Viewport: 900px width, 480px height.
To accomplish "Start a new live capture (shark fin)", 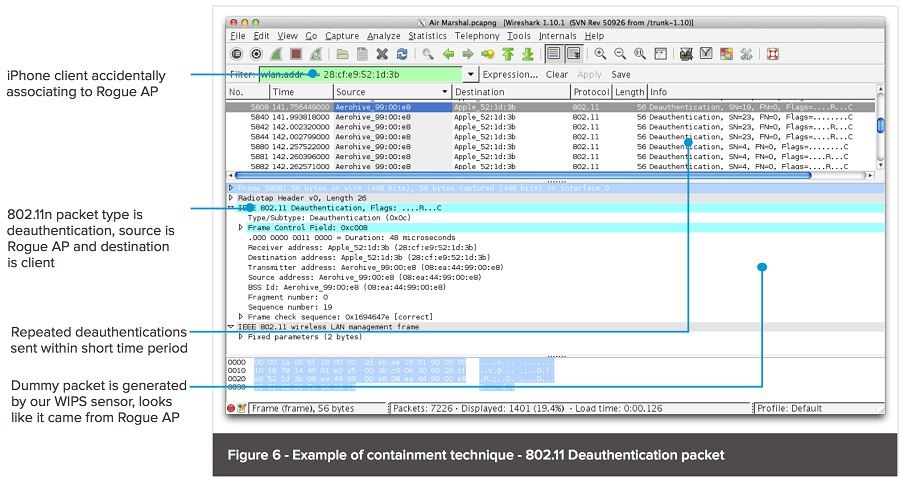I will [x=276, y=54].
